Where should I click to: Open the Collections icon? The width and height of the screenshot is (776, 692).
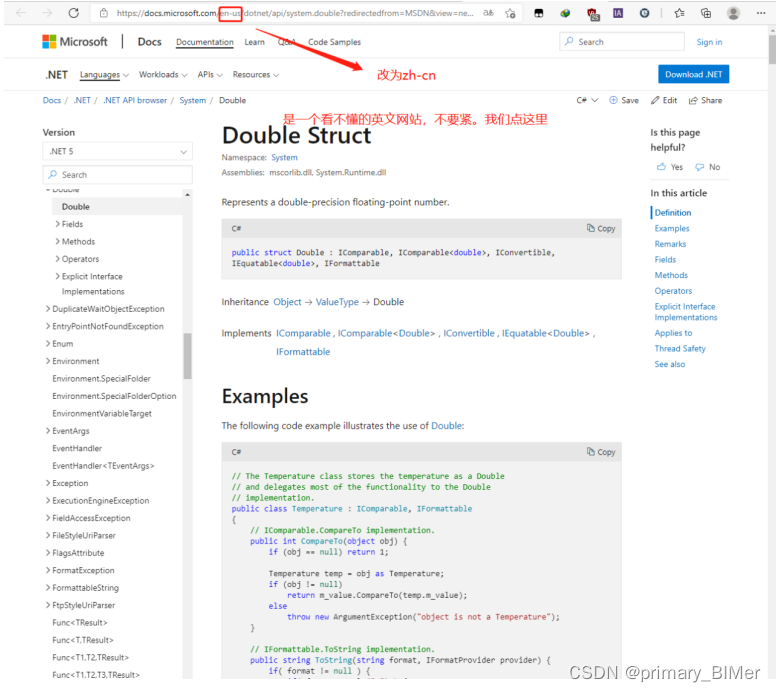coord(706,13)
